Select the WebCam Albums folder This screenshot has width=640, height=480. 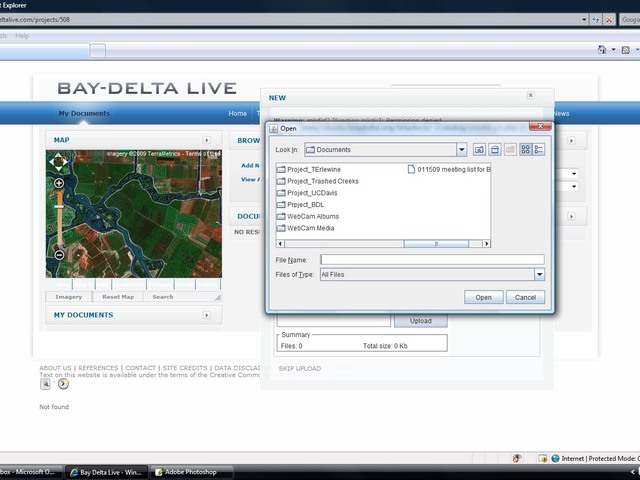[x=308, y=216]
